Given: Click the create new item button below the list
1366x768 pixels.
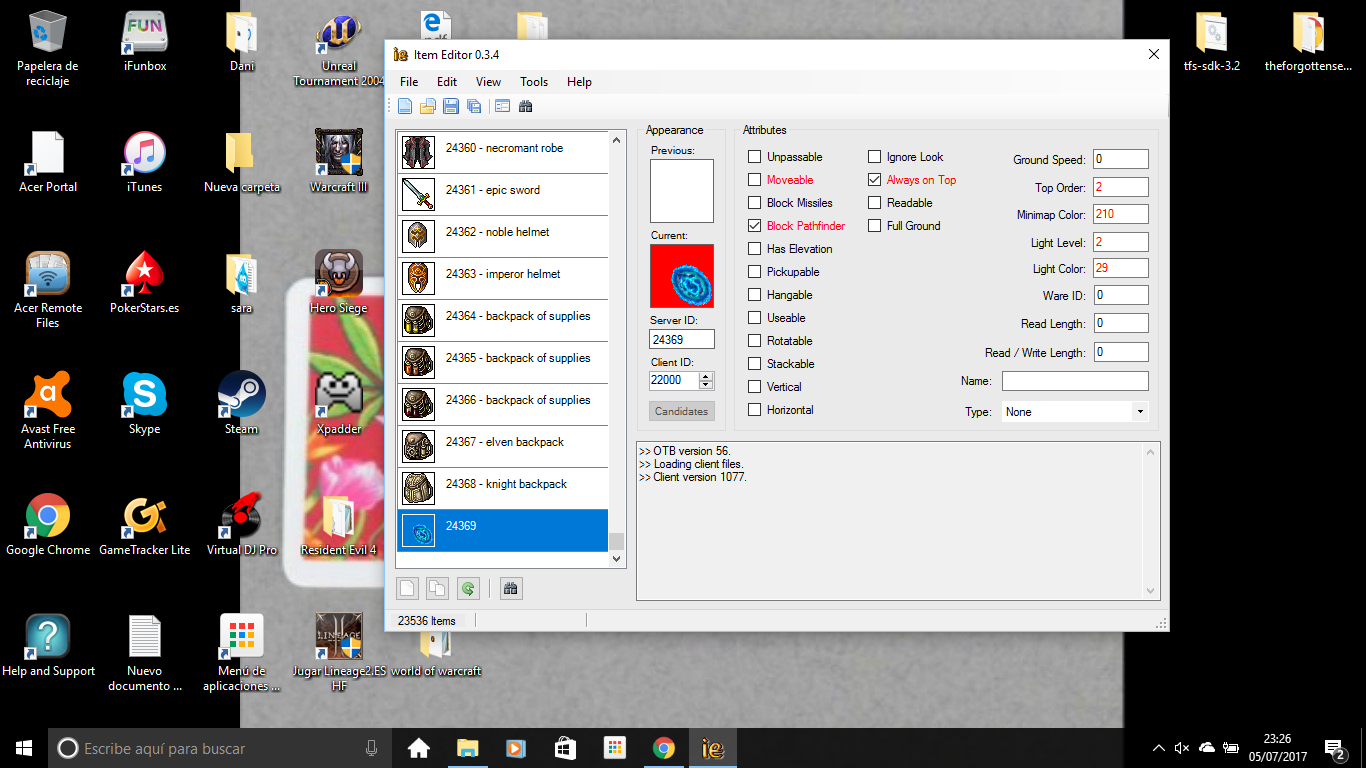Looking at the screenshot, I should (407, 588).
